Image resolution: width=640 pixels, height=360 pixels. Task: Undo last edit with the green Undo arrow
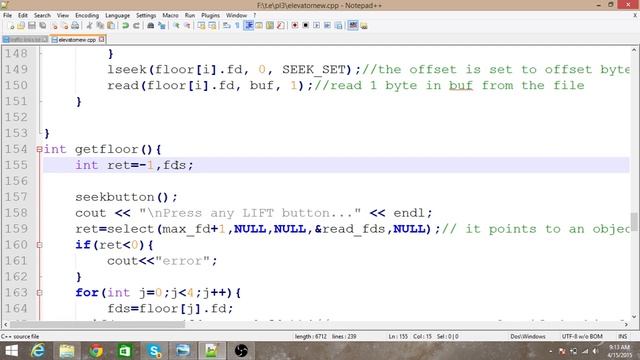(x=125, y=26)
